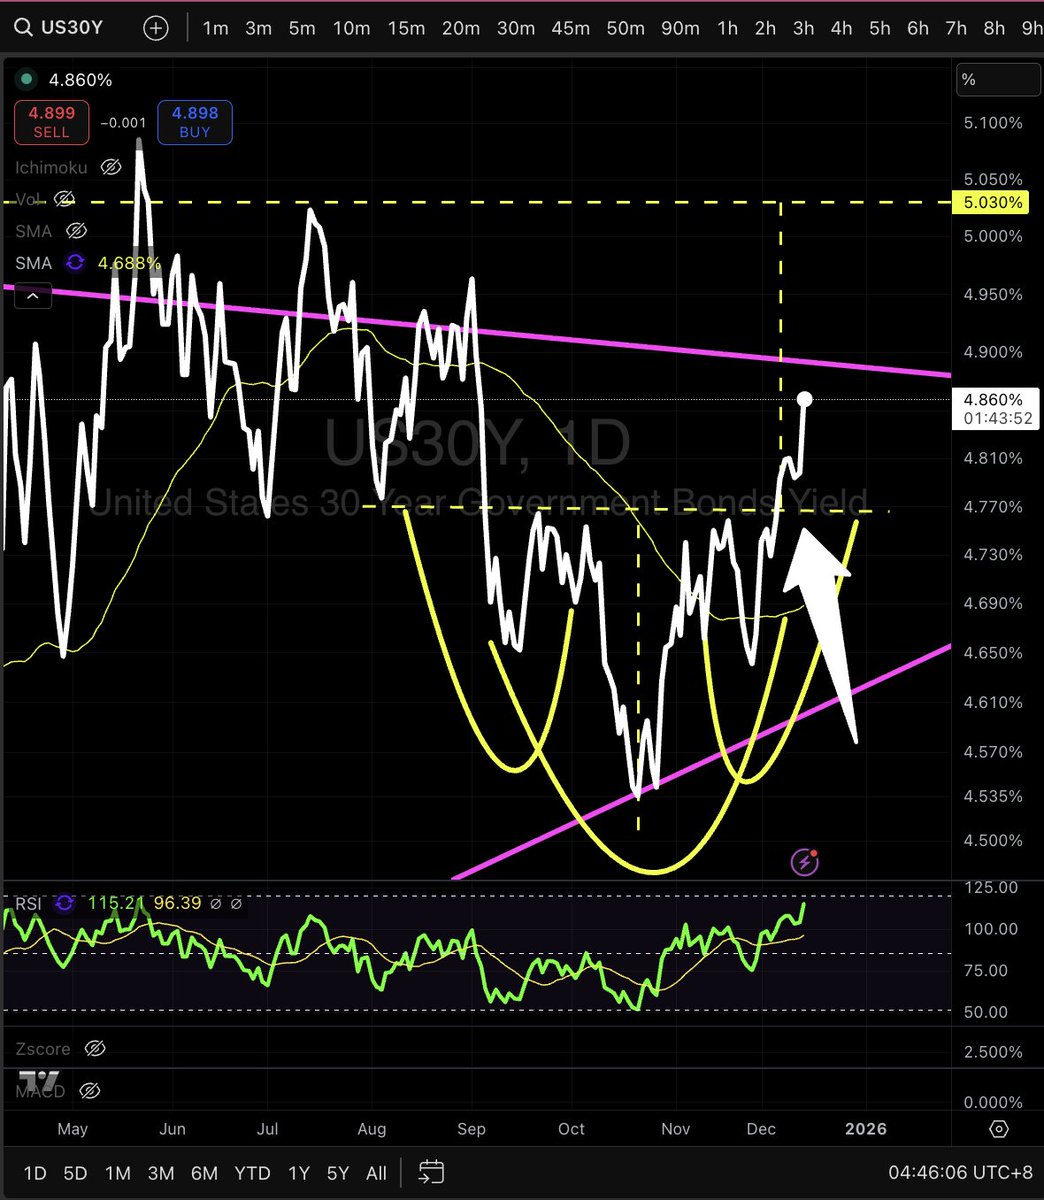Switch to 8h interval
Image resolution: width=1044 pixels, height=1200 pixels.
pos(994,28)
